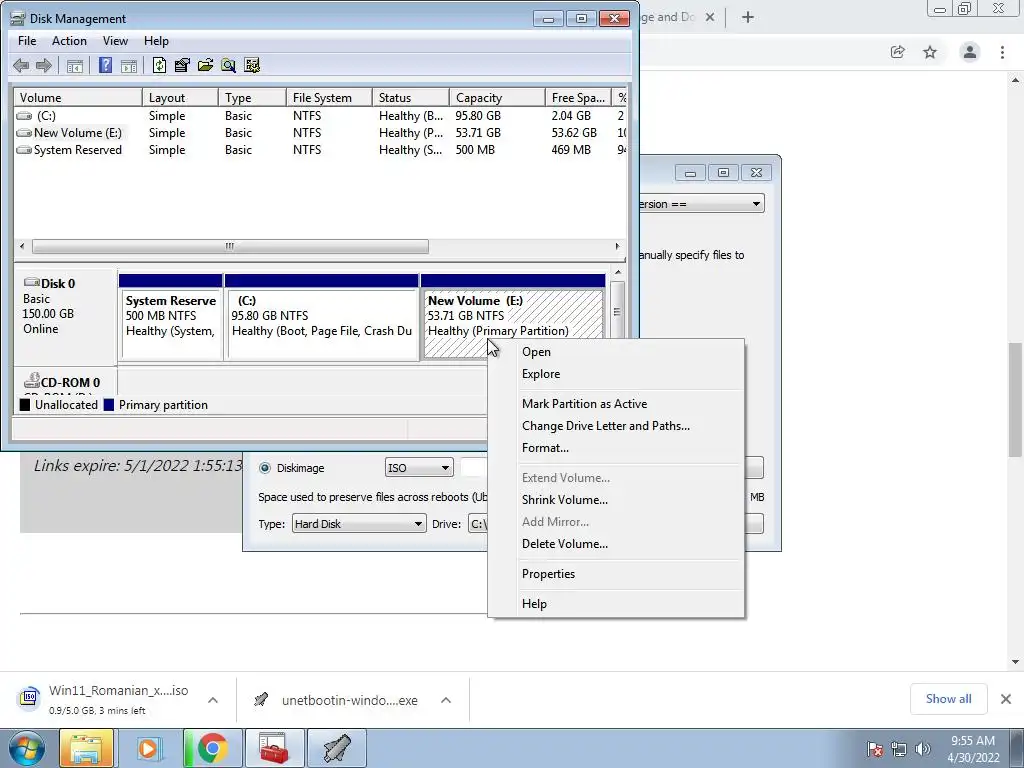Image resolution: width=1024 pixels, height=768 pixels.
Task: Click the black Unallocated legend swatch
Action: (25, 405)
